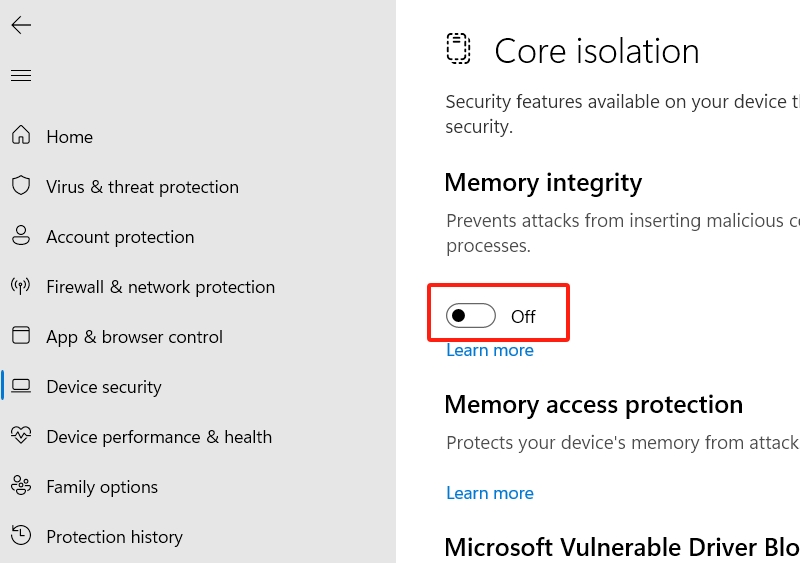The height and width of the screenshot is (563, 800).
Task: Click the Virus & threat protection shield icon
Action: coord(21,187)
